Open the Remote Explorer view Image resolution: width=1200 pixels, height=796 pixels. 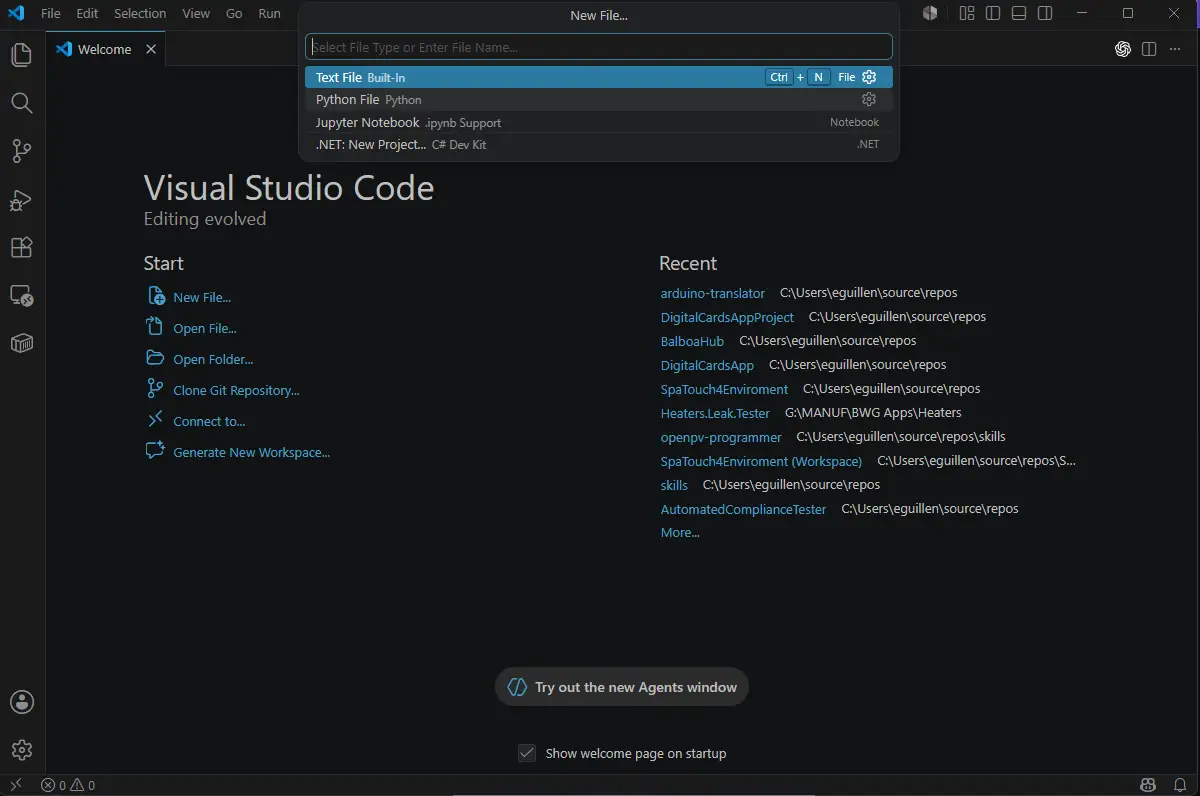click(21, 296)
